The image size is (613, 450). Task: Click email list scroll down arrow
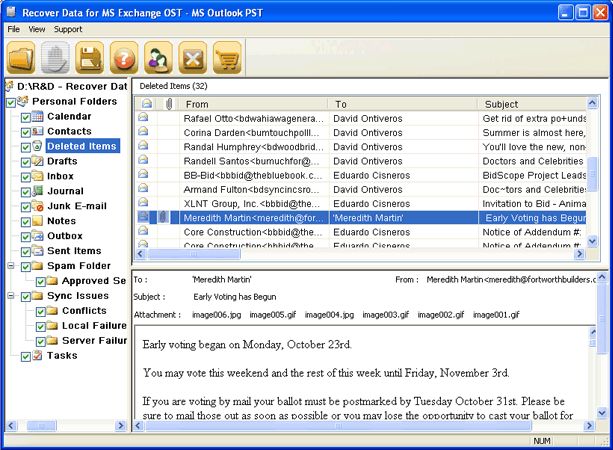coord(592,241)
